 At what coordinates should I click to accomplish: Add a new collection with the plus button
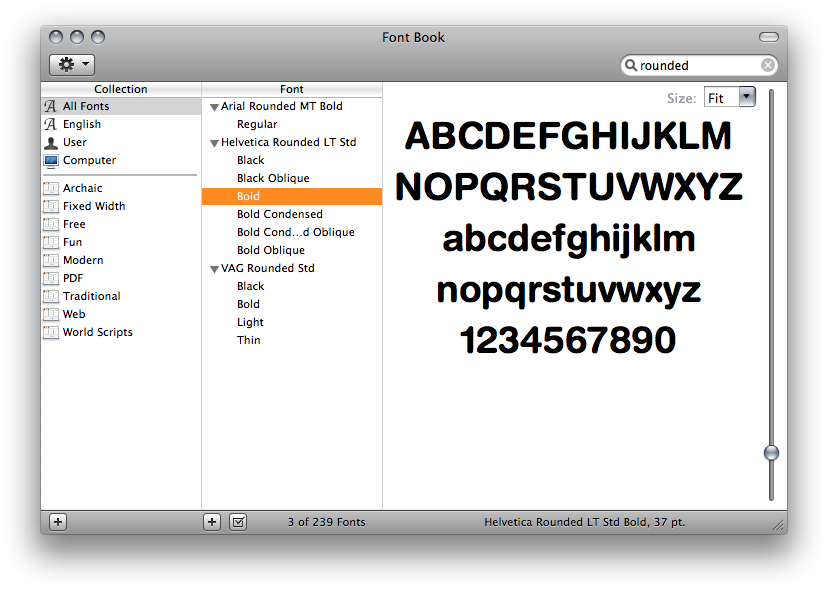(57, 521)
